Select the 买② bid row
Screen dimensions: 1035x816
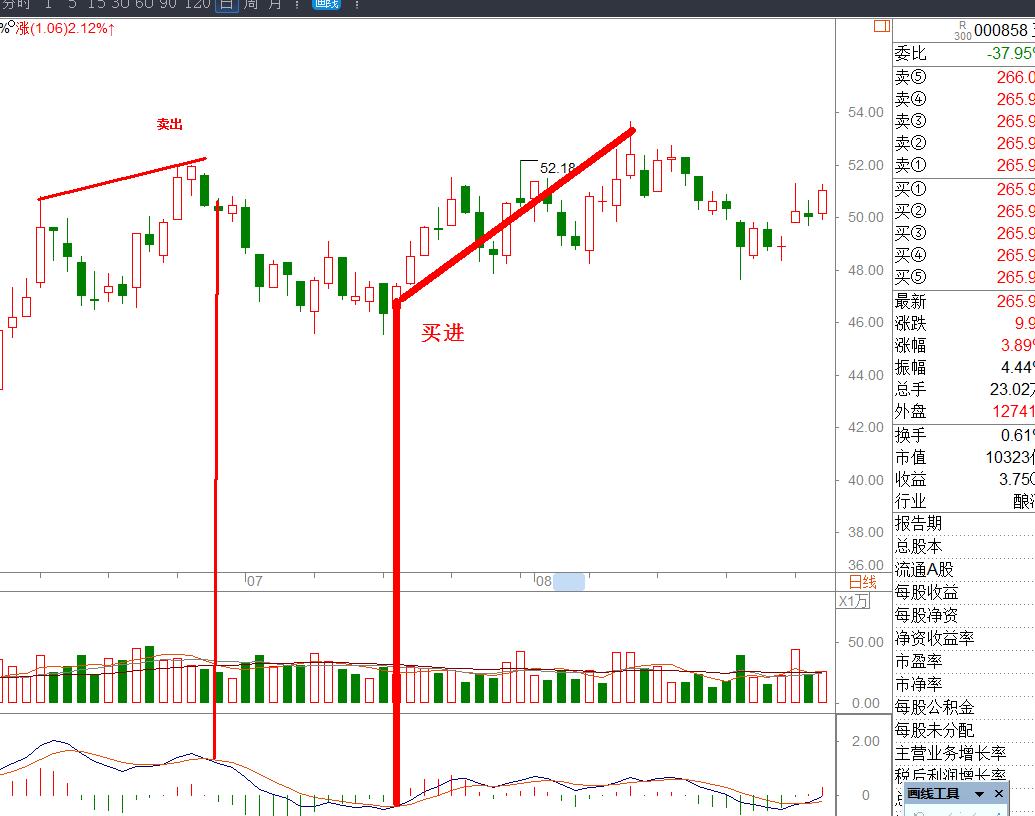pos(964,211)
